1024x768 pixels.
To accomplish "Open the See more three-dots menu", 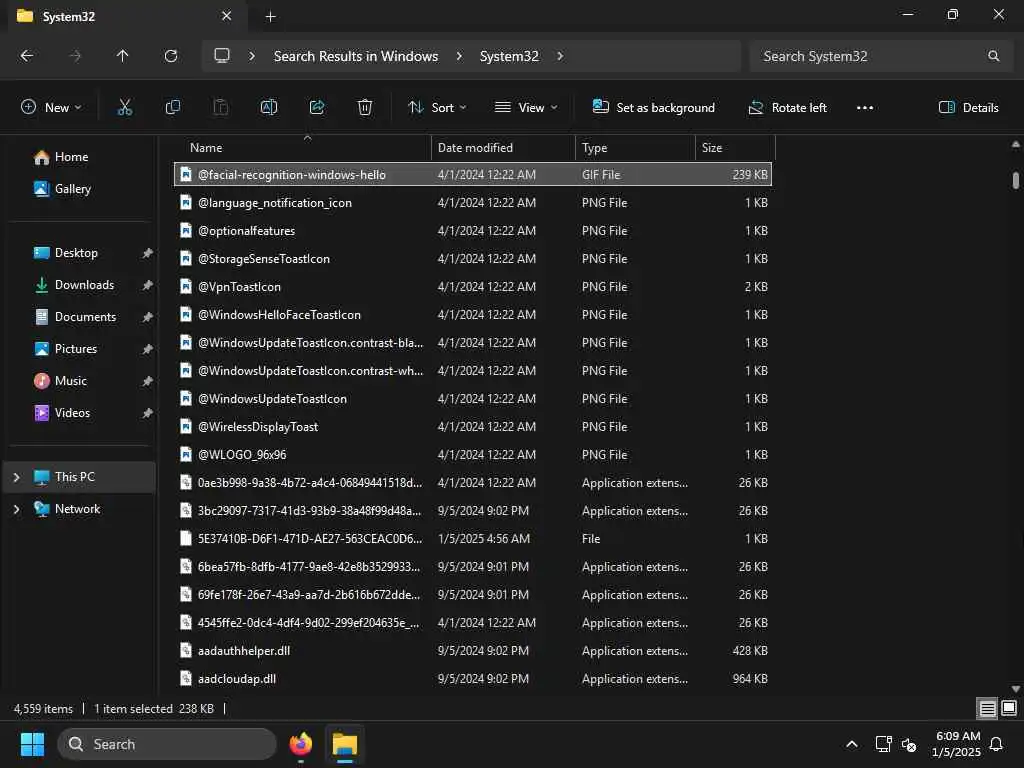I will point(865,108).
